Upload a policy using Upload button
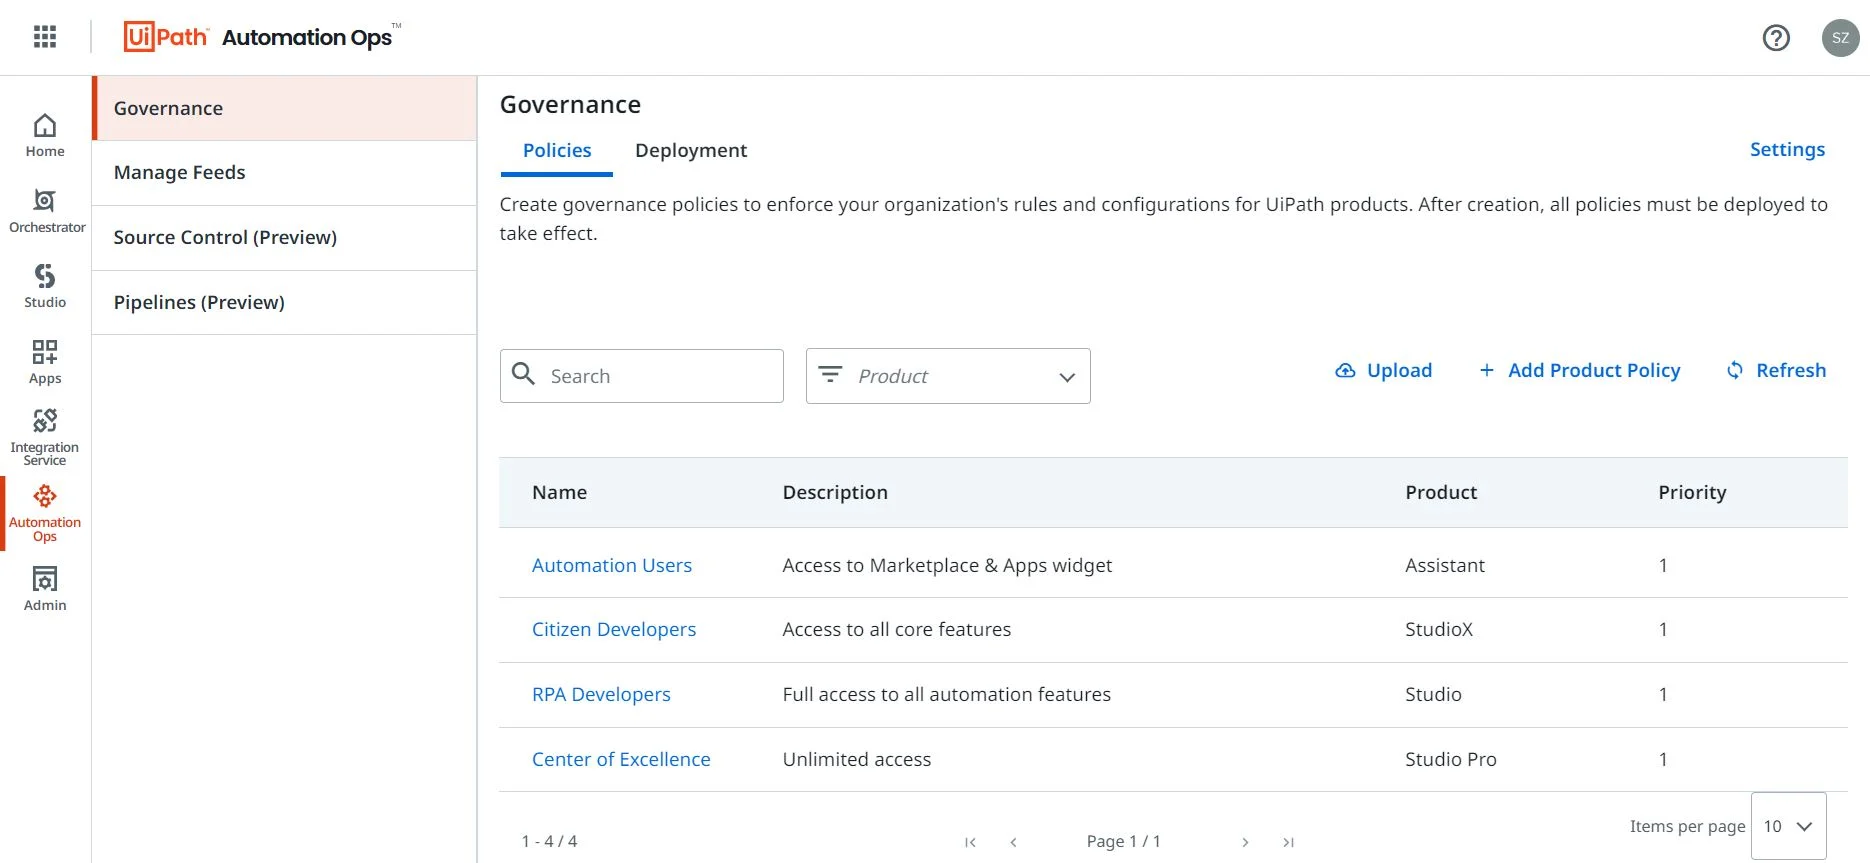Viewport: 1870px width, 863px height. [x=1383, y=370]
